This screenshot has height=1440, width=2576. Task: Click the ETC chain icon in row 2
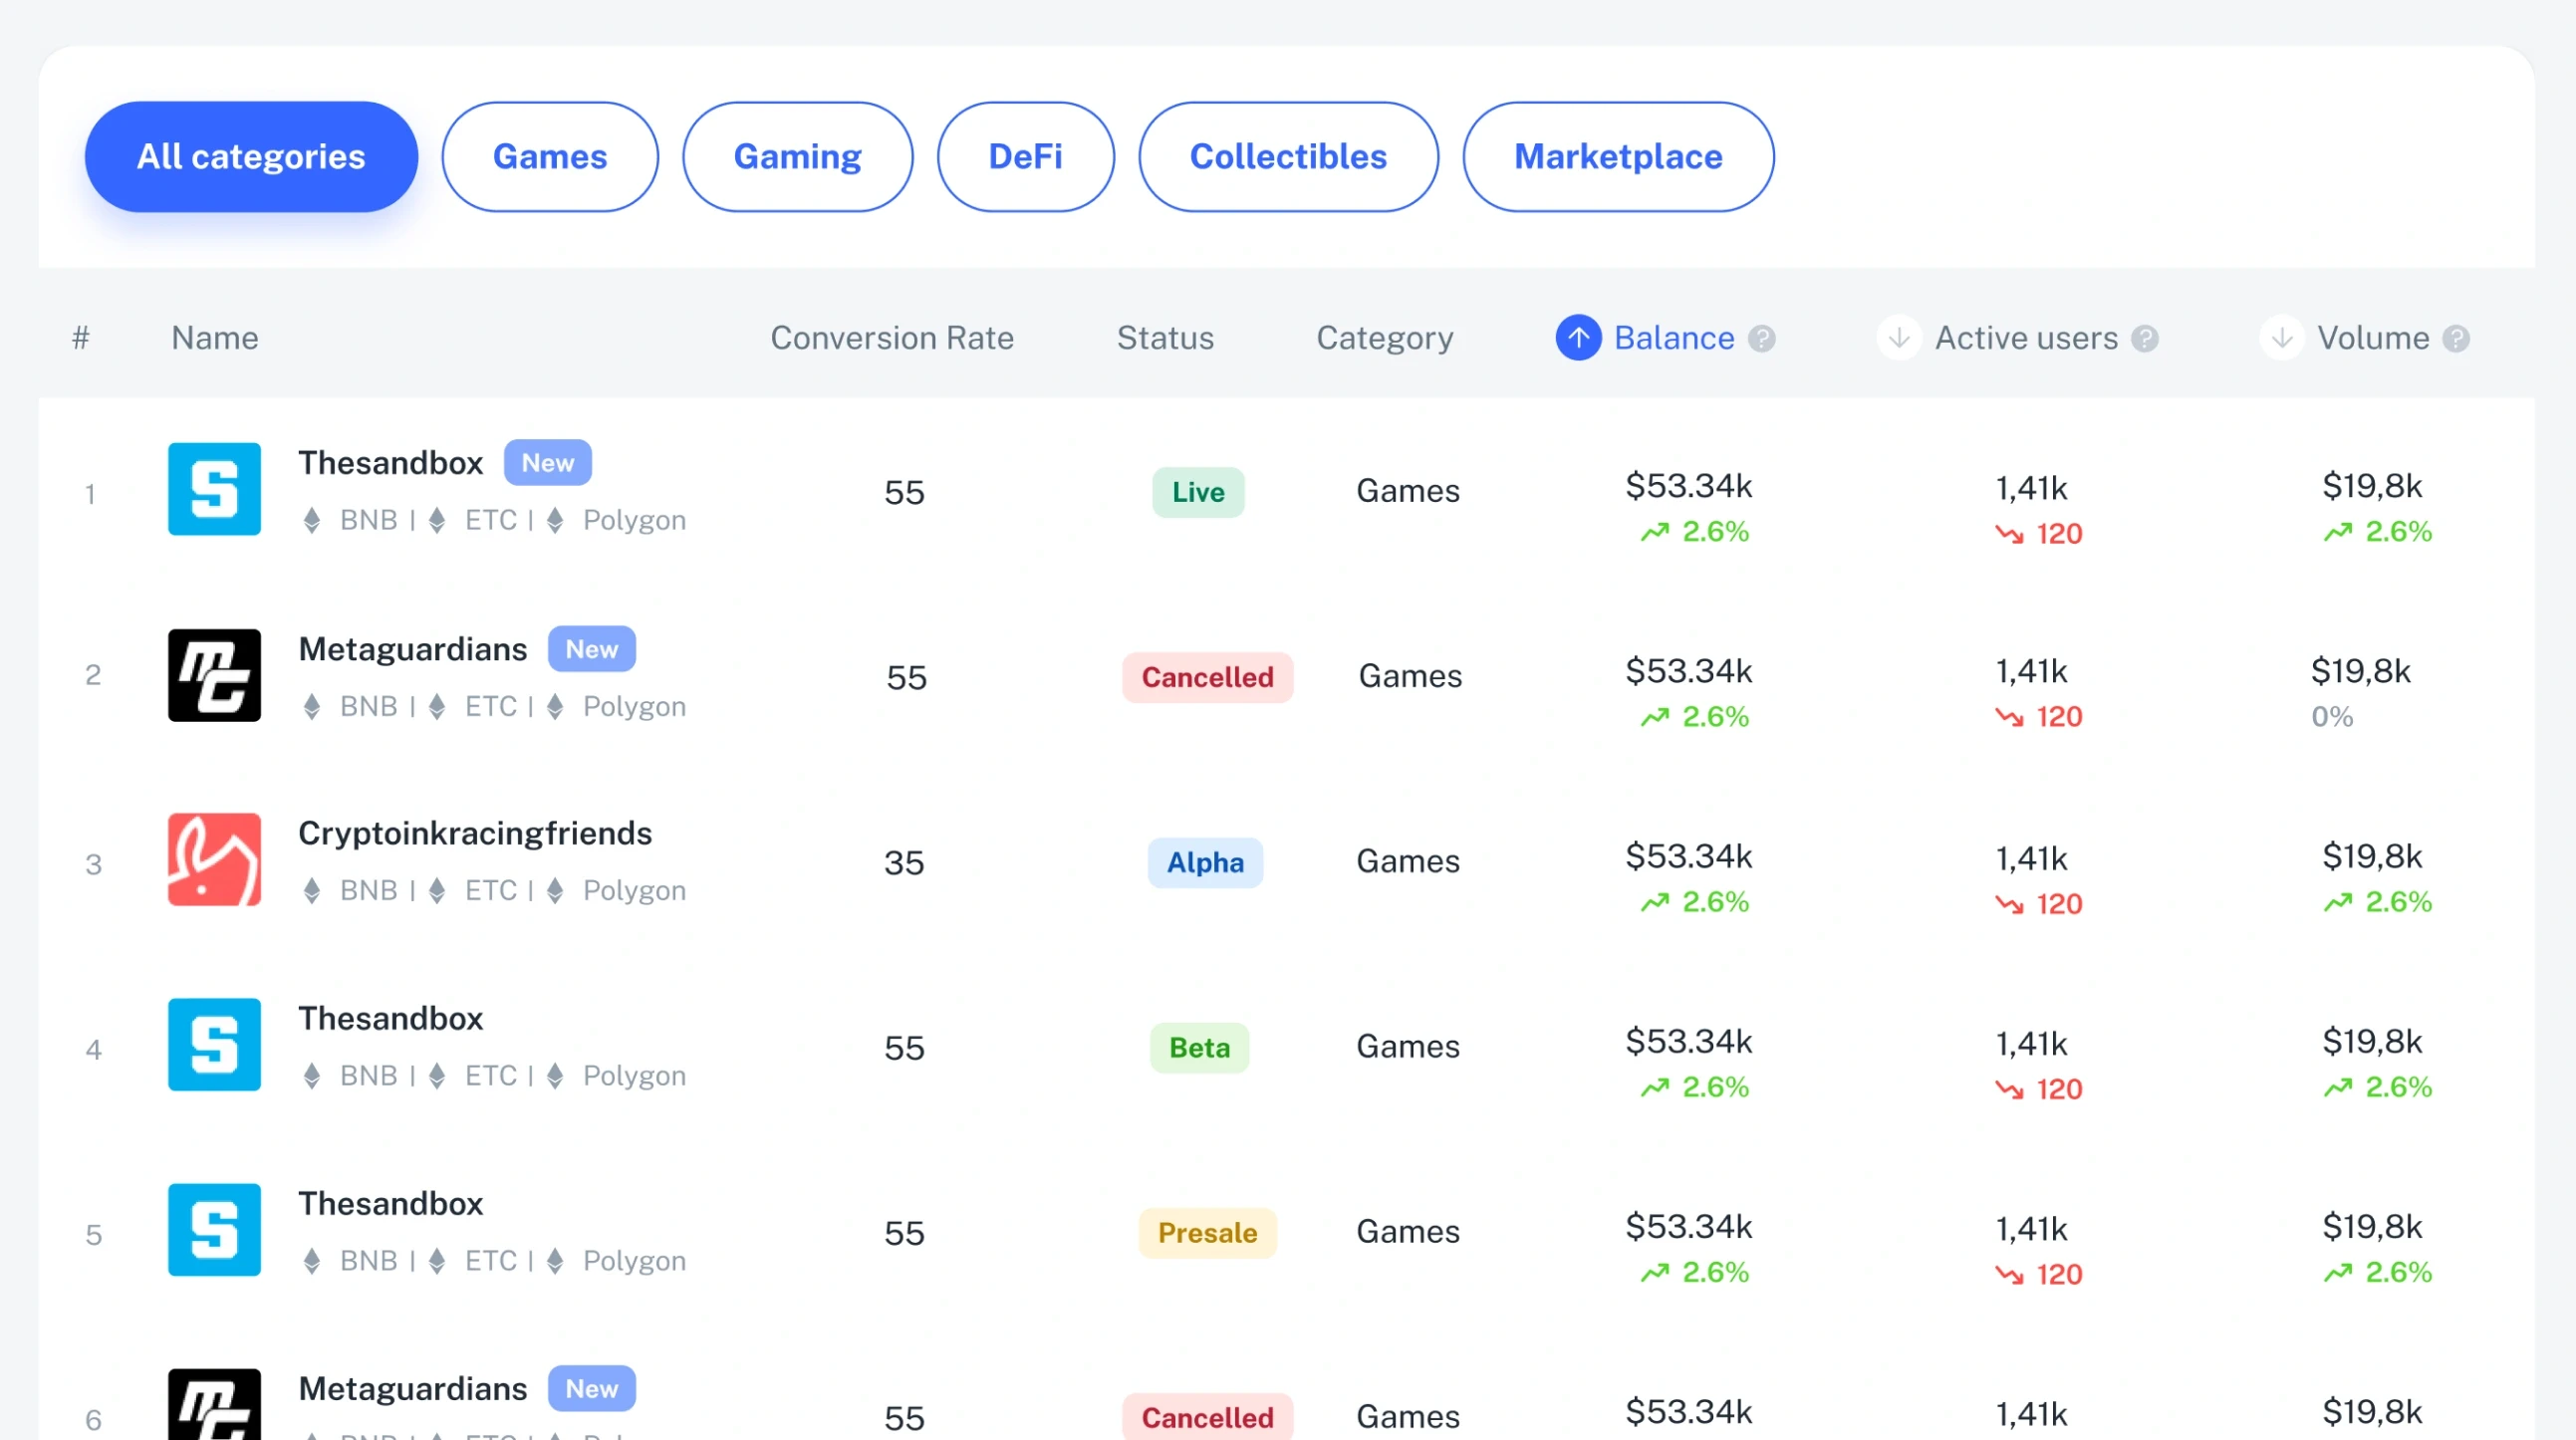pyautogui.click(x=437, y=706)
